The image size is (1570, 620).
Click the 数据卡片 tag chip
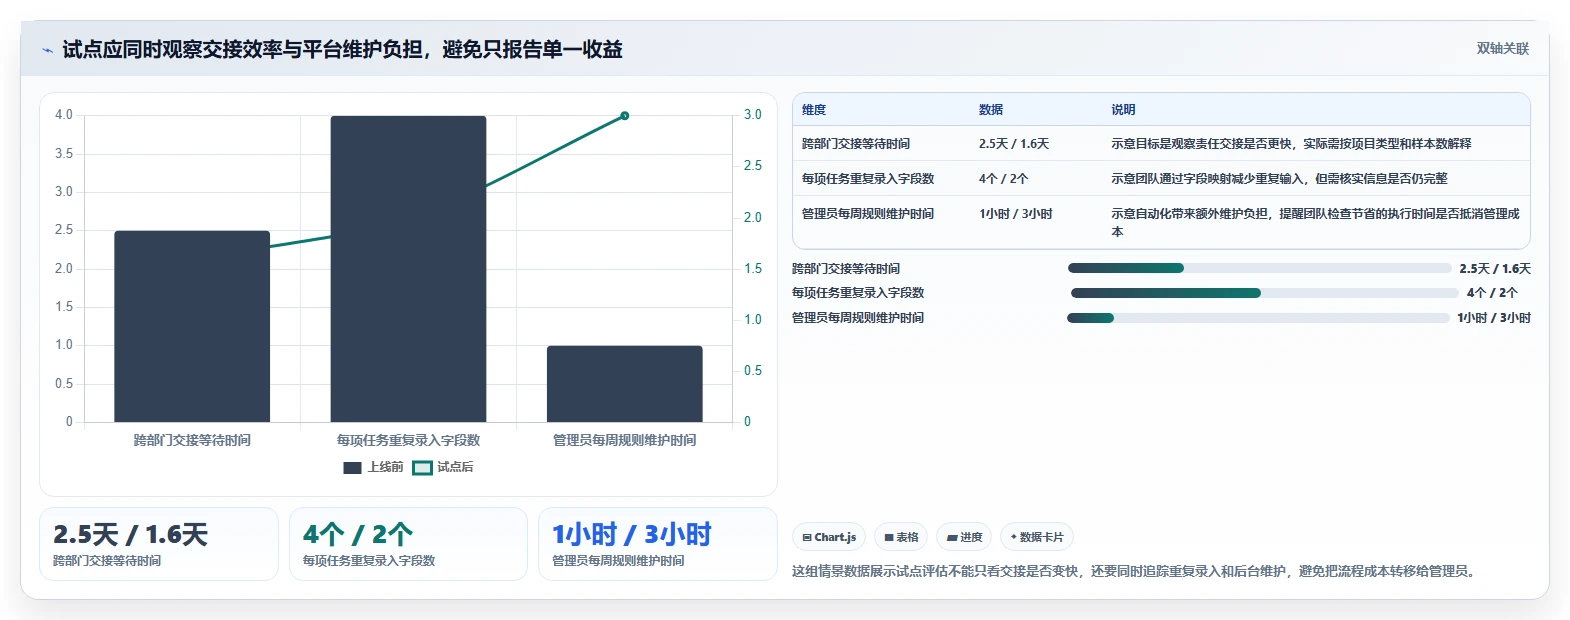1037,537
